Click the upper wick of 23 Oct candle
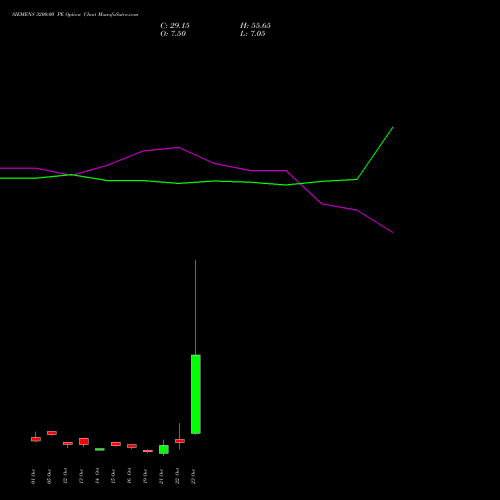 (196, 307)
